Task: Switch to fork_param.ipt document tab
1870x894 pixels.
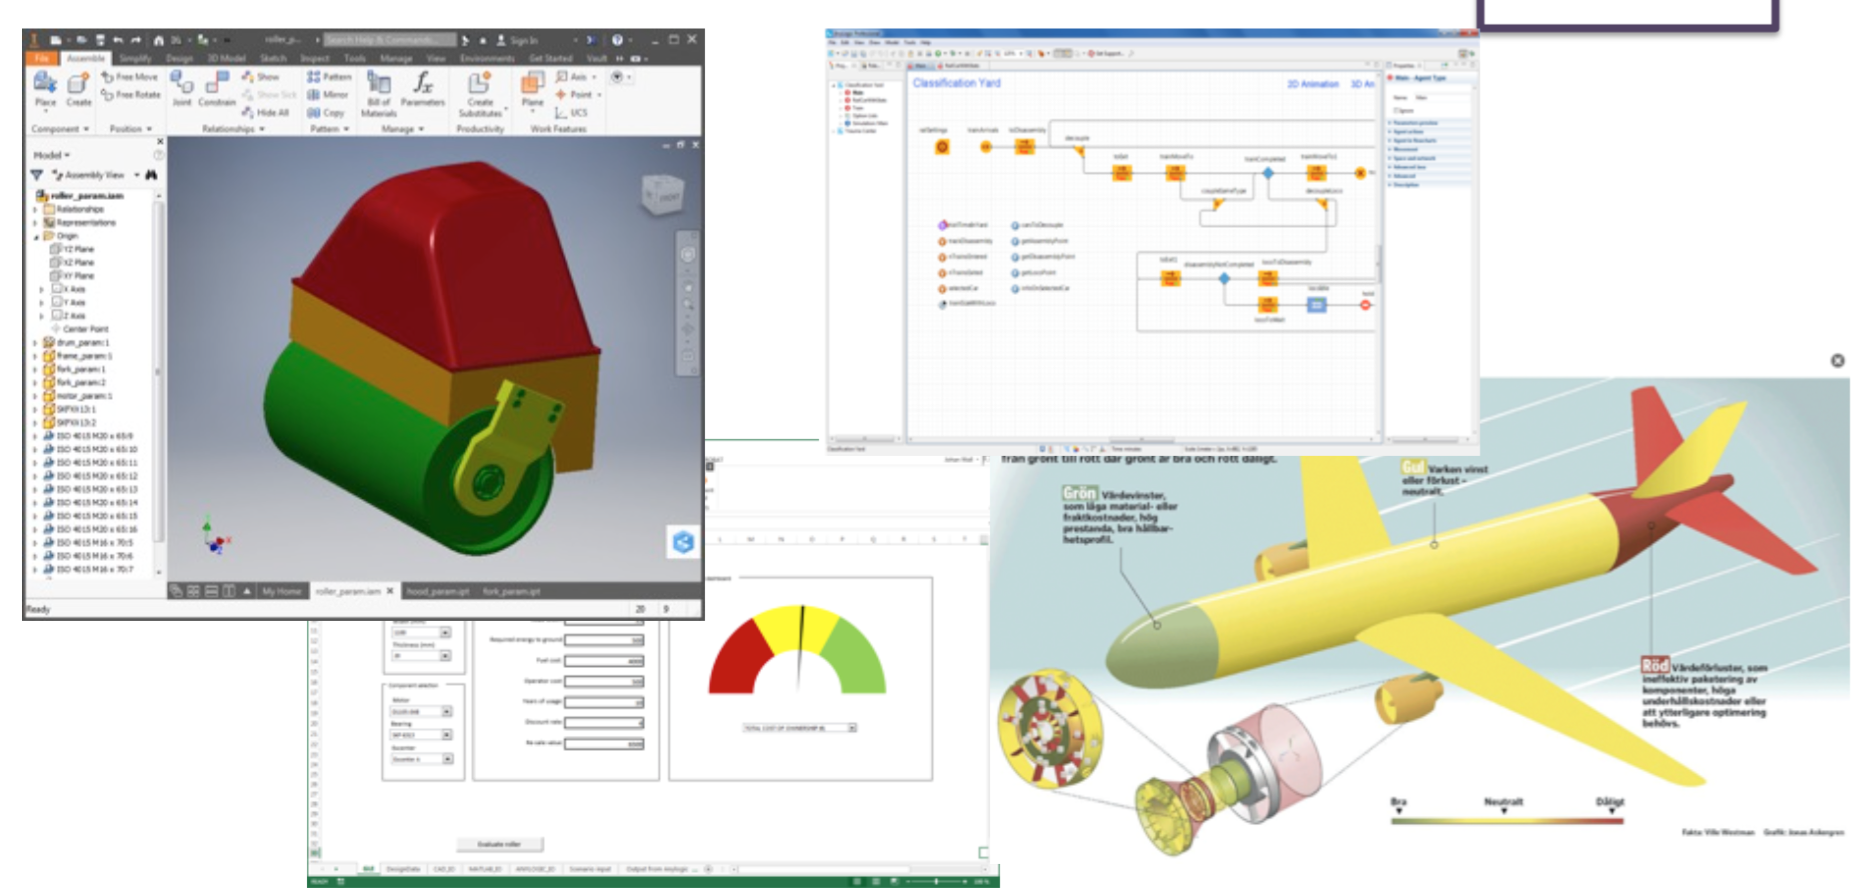Action: point(511,591)
